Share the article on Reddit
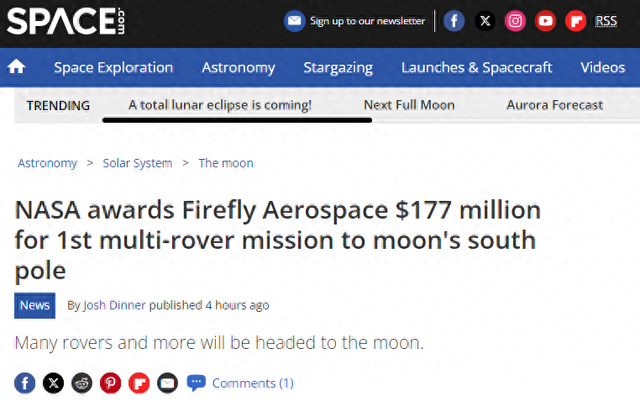This screenshot has height=412, width=640. tap(82, 383)
